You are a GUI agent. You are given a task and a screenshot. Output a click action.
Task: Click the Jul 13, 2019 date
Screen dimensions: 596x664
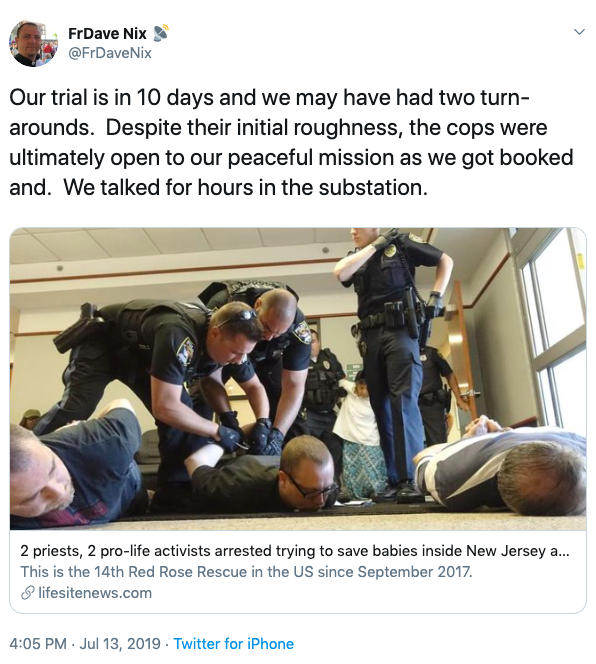(x=120, y=644)
